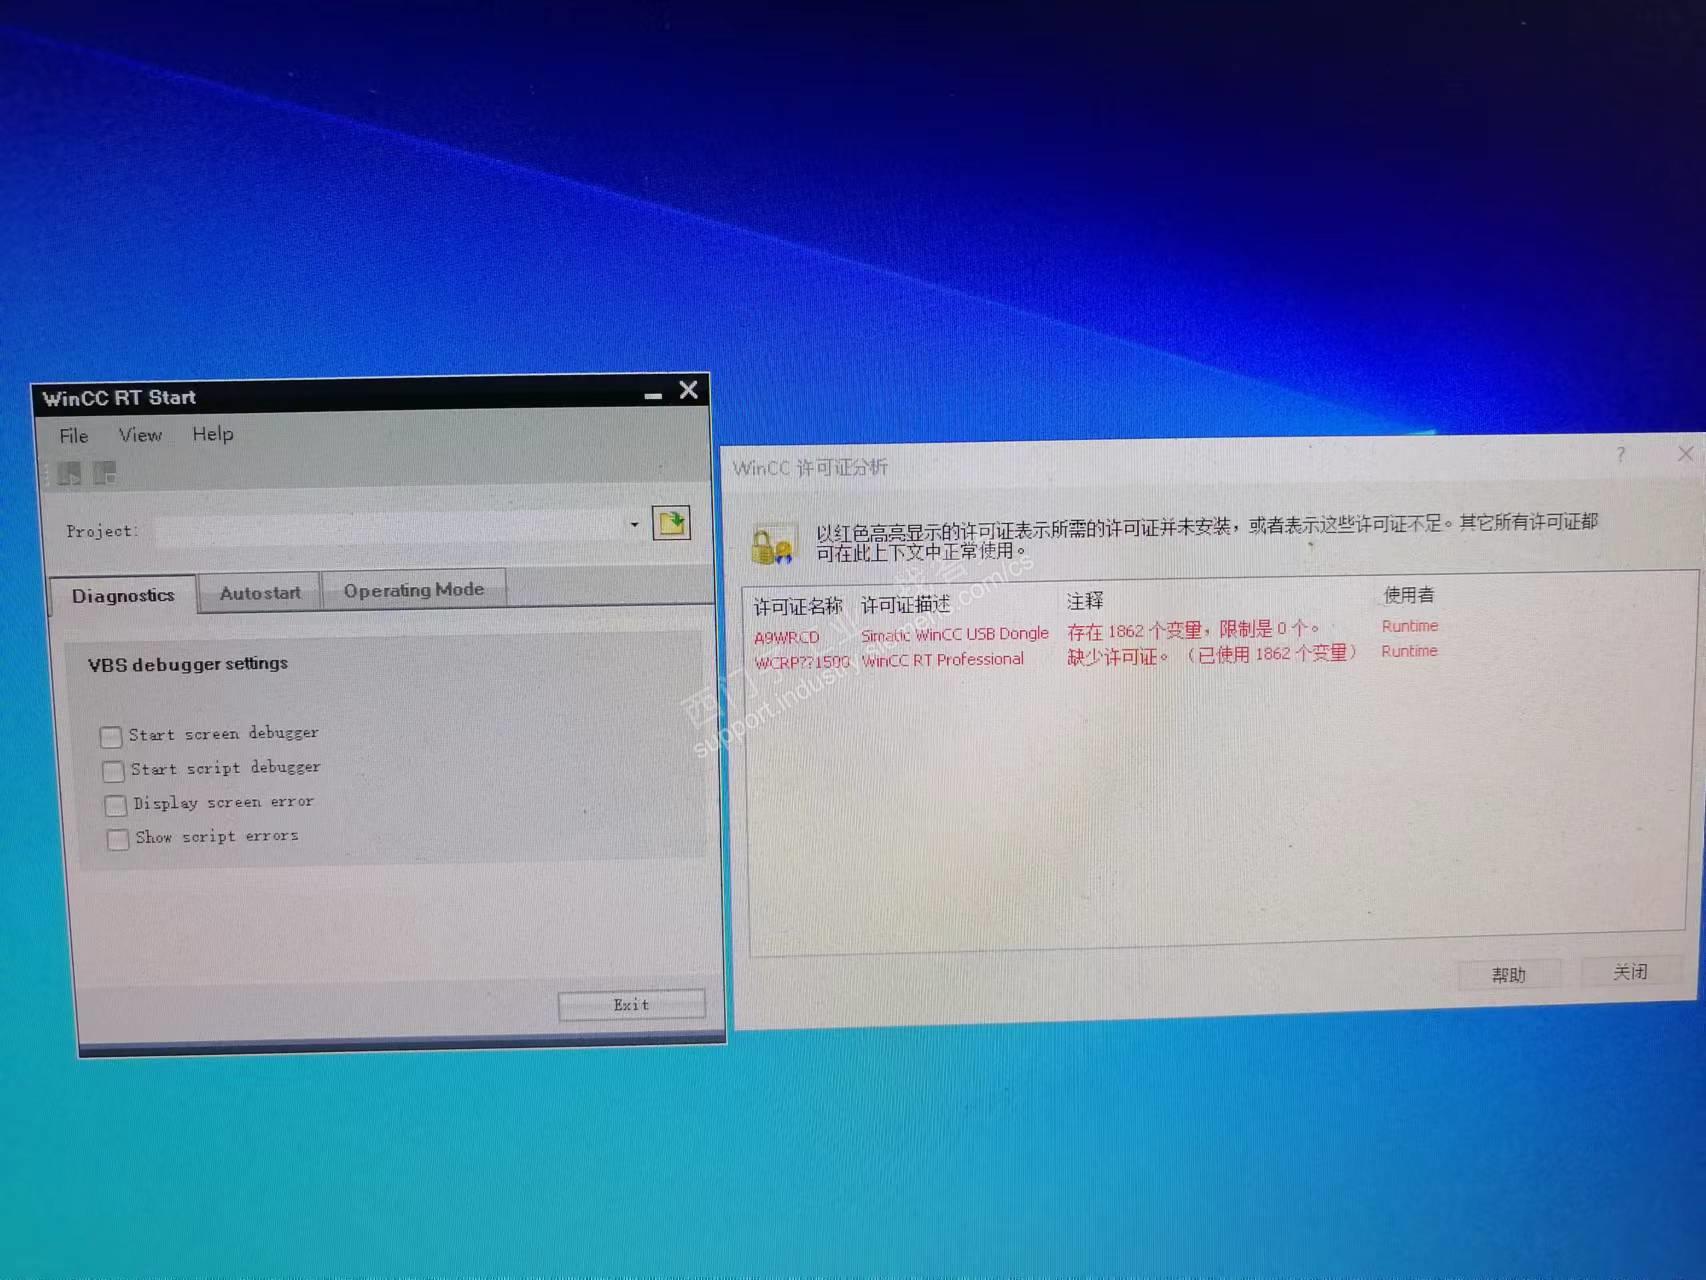Switch to the Diagnostics tab
Viewport: 1706px width, 1280px height.
tap(123, 596)
